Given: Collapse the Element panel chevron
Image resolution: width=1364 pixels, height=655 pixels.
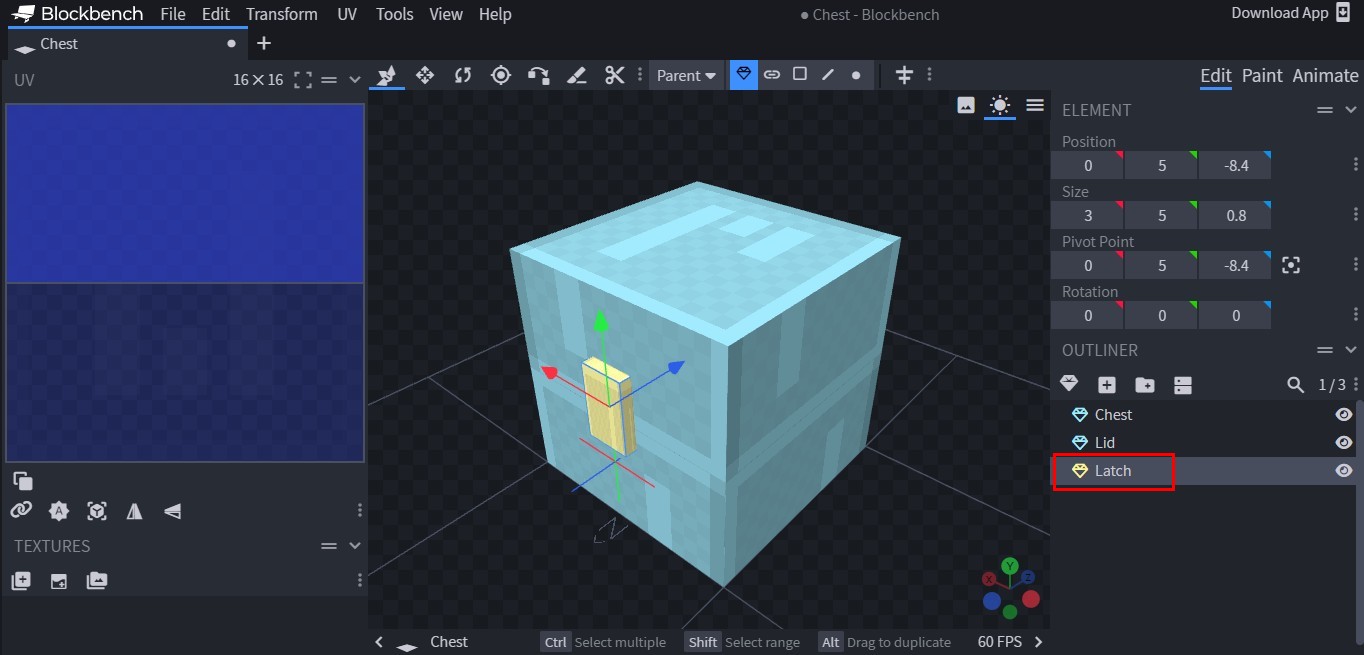Looking at the screenshot, I should (1351, 110).
